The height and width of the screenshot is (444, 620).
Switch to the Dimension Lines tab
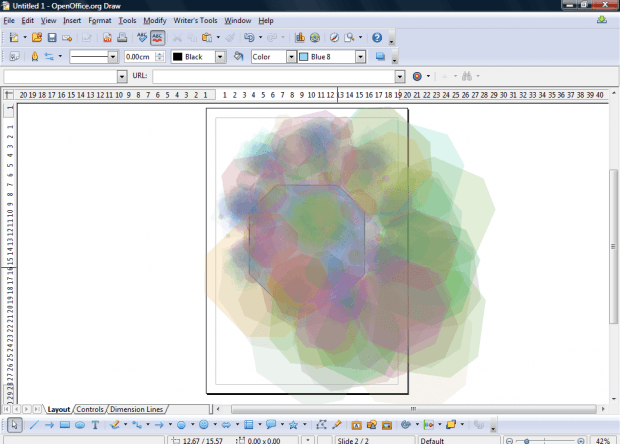click(x=137, y=409)
